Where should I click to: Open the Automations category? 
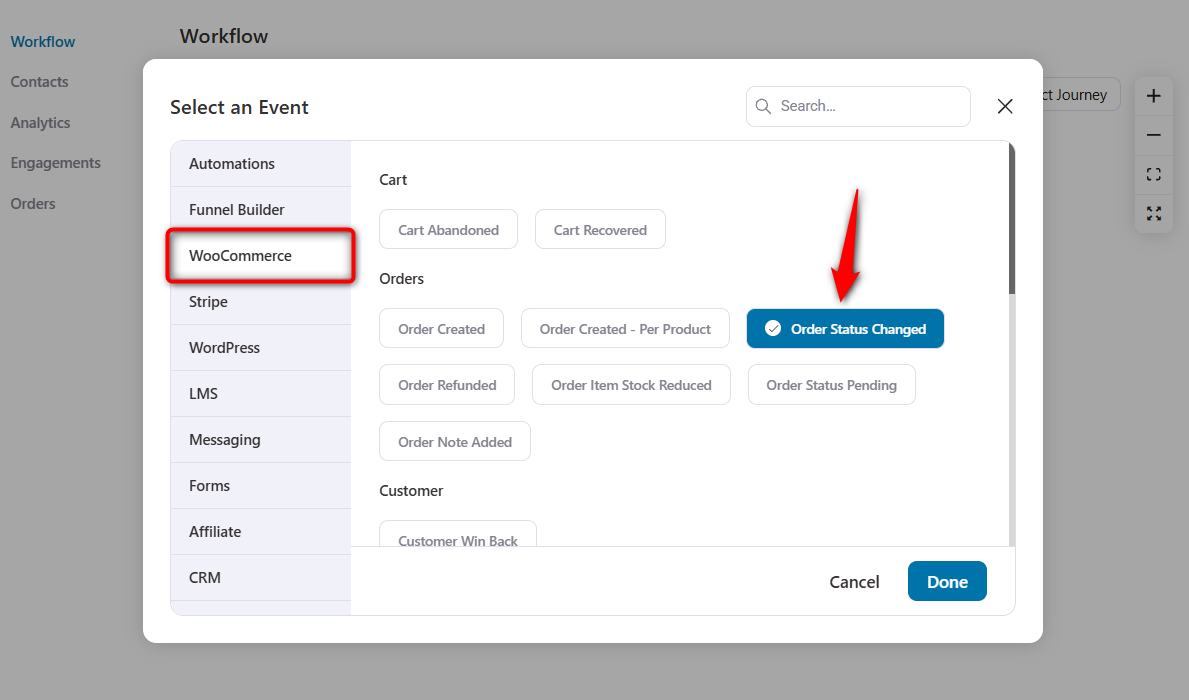261,164
